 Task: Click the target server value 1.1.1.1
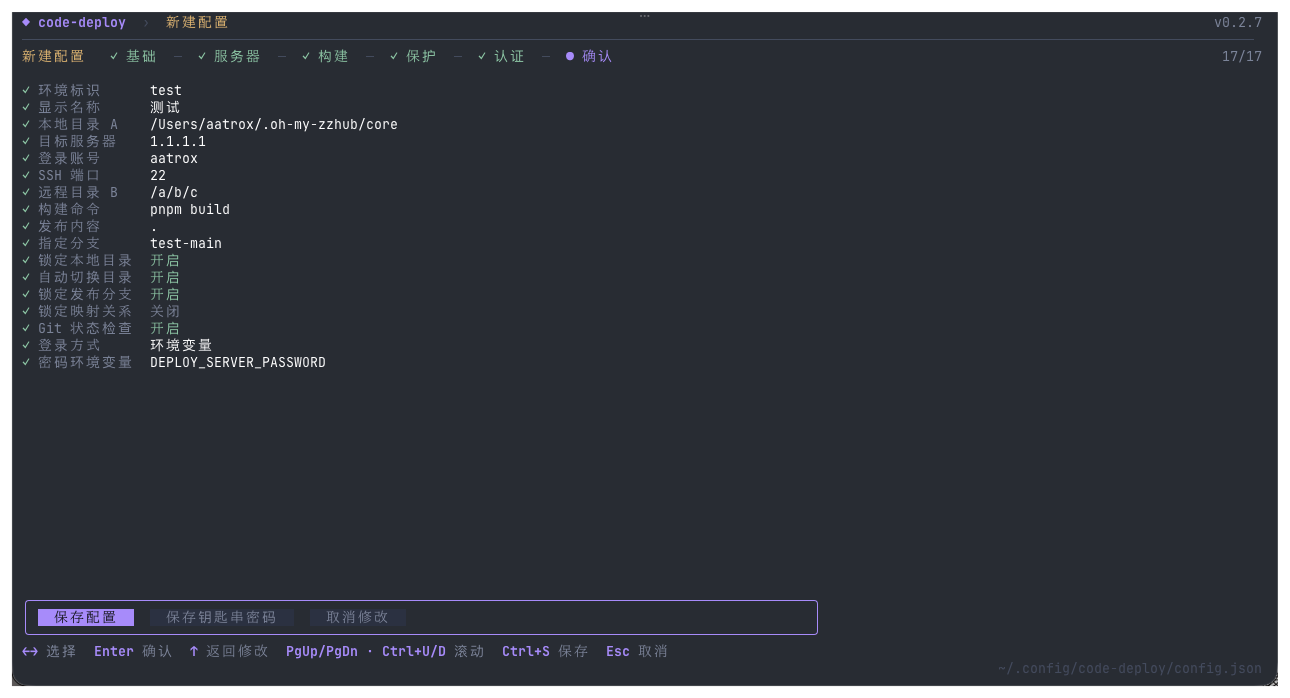click(178, 141)
